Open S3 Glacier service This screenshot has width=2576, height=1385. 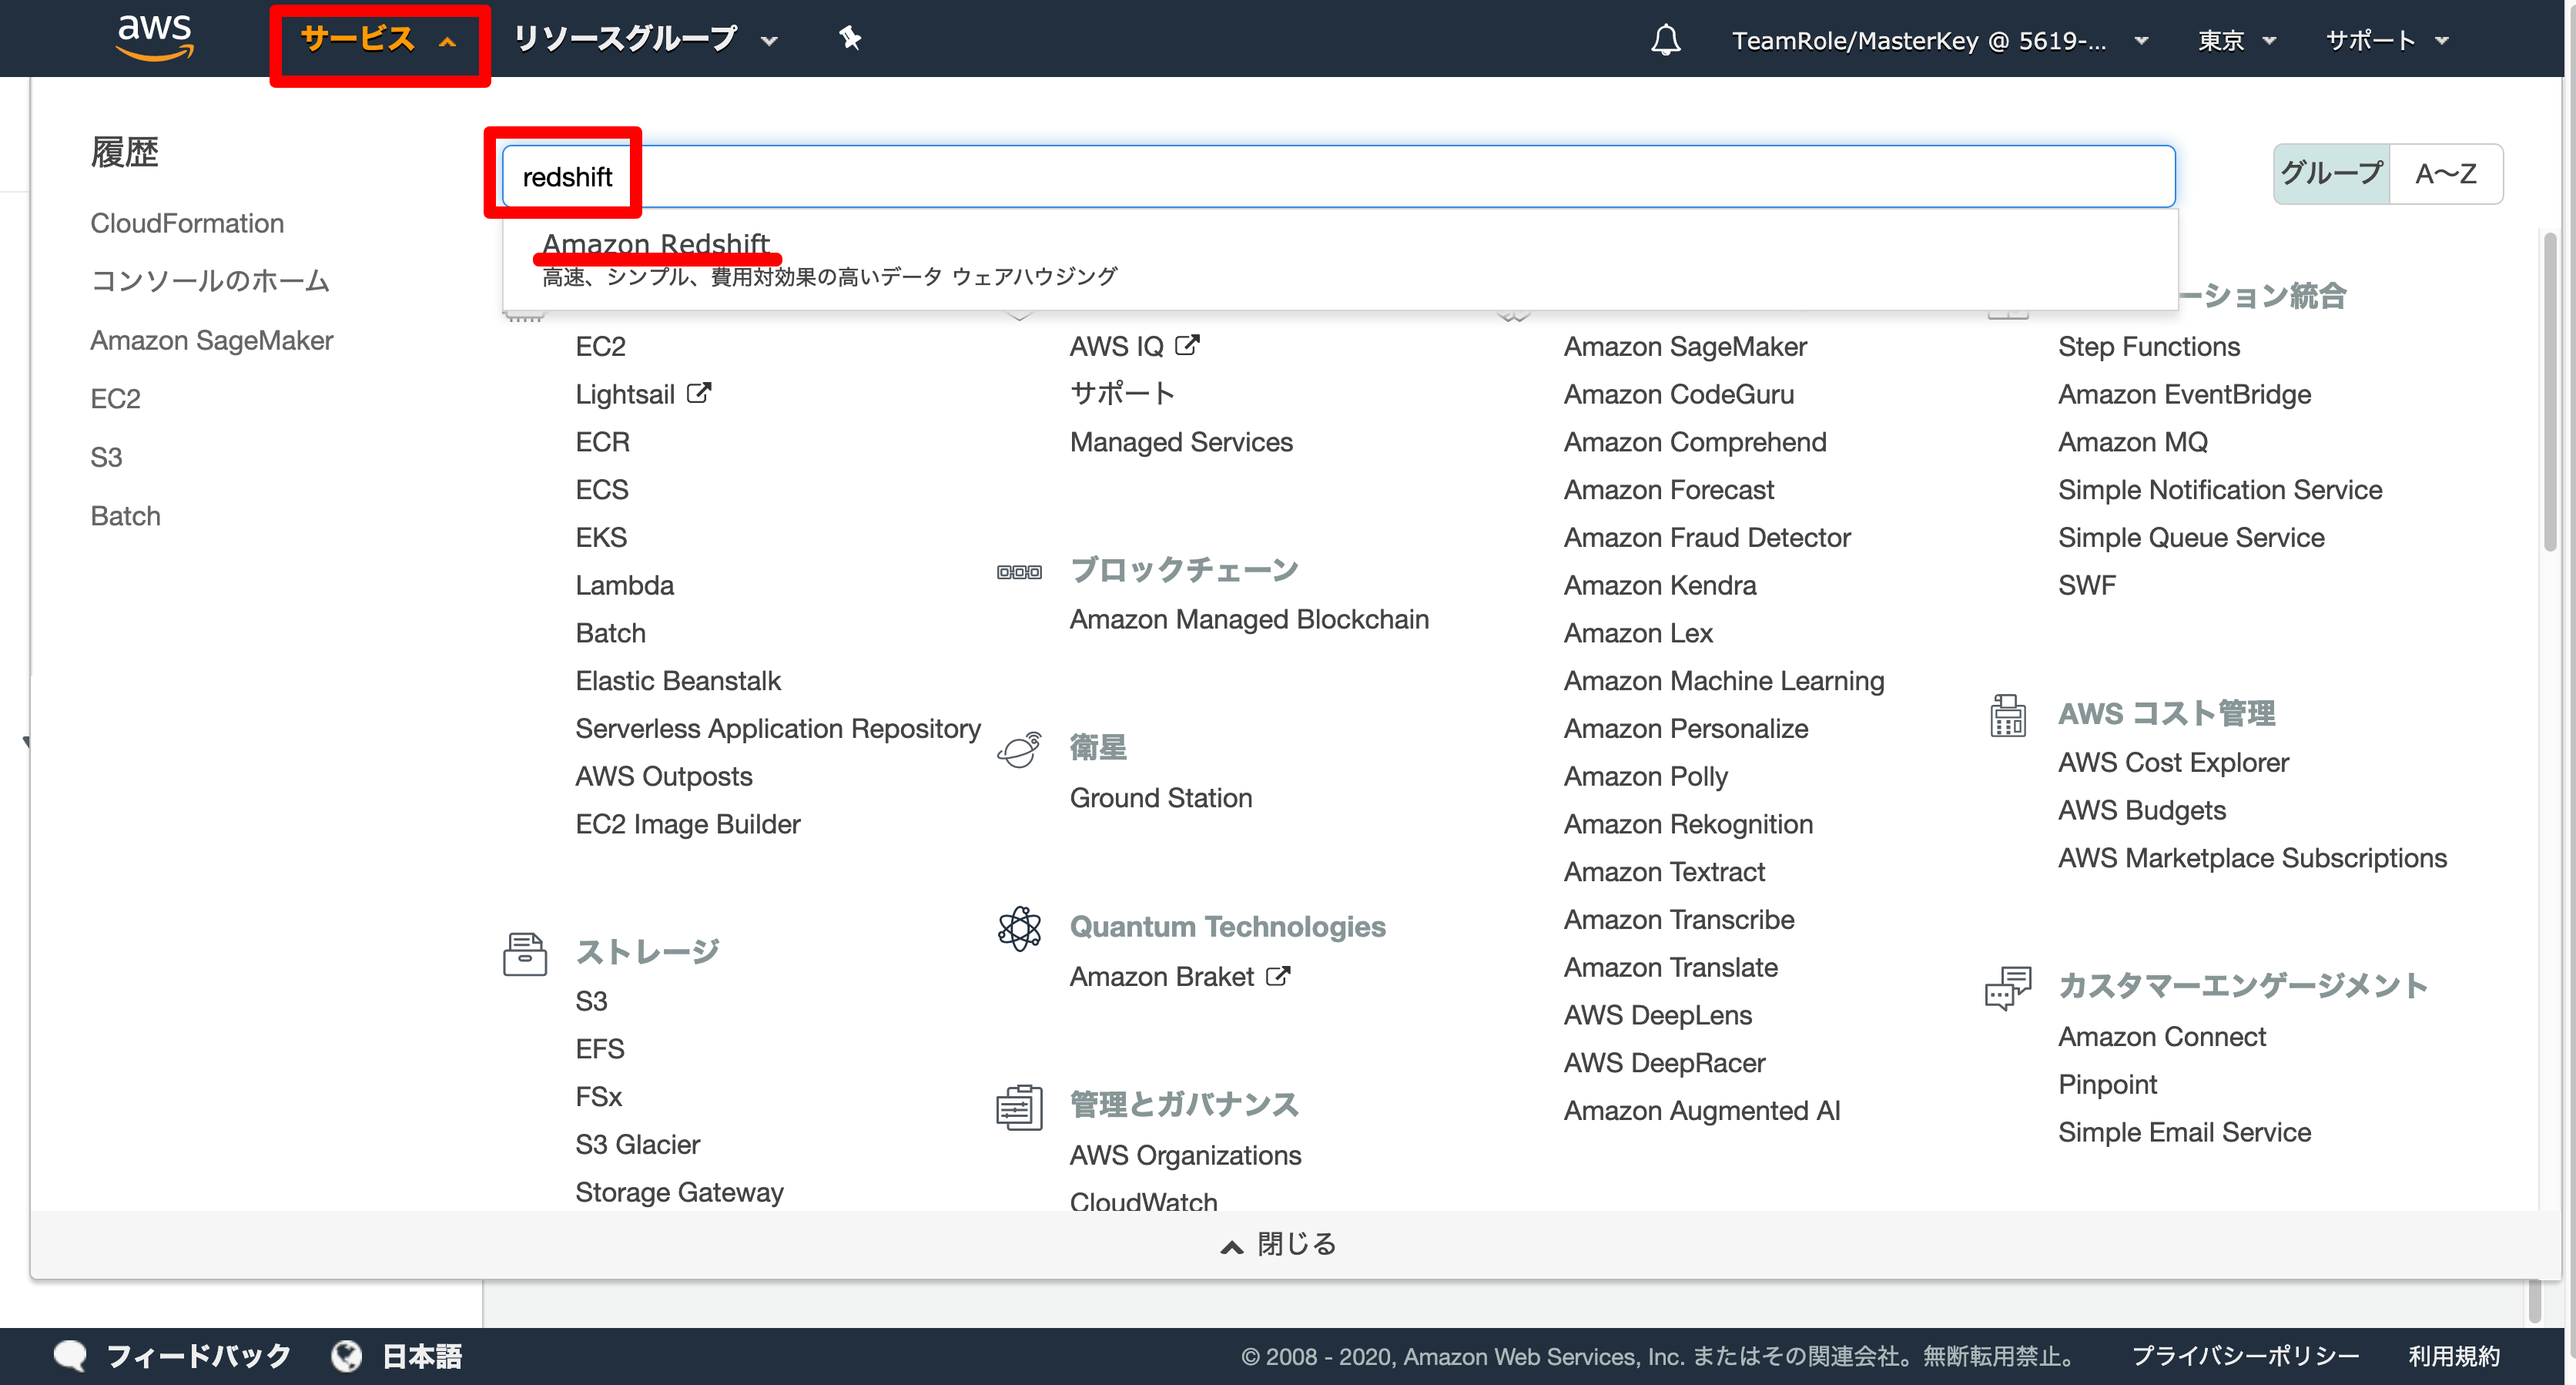click(x=637, y=1144)
